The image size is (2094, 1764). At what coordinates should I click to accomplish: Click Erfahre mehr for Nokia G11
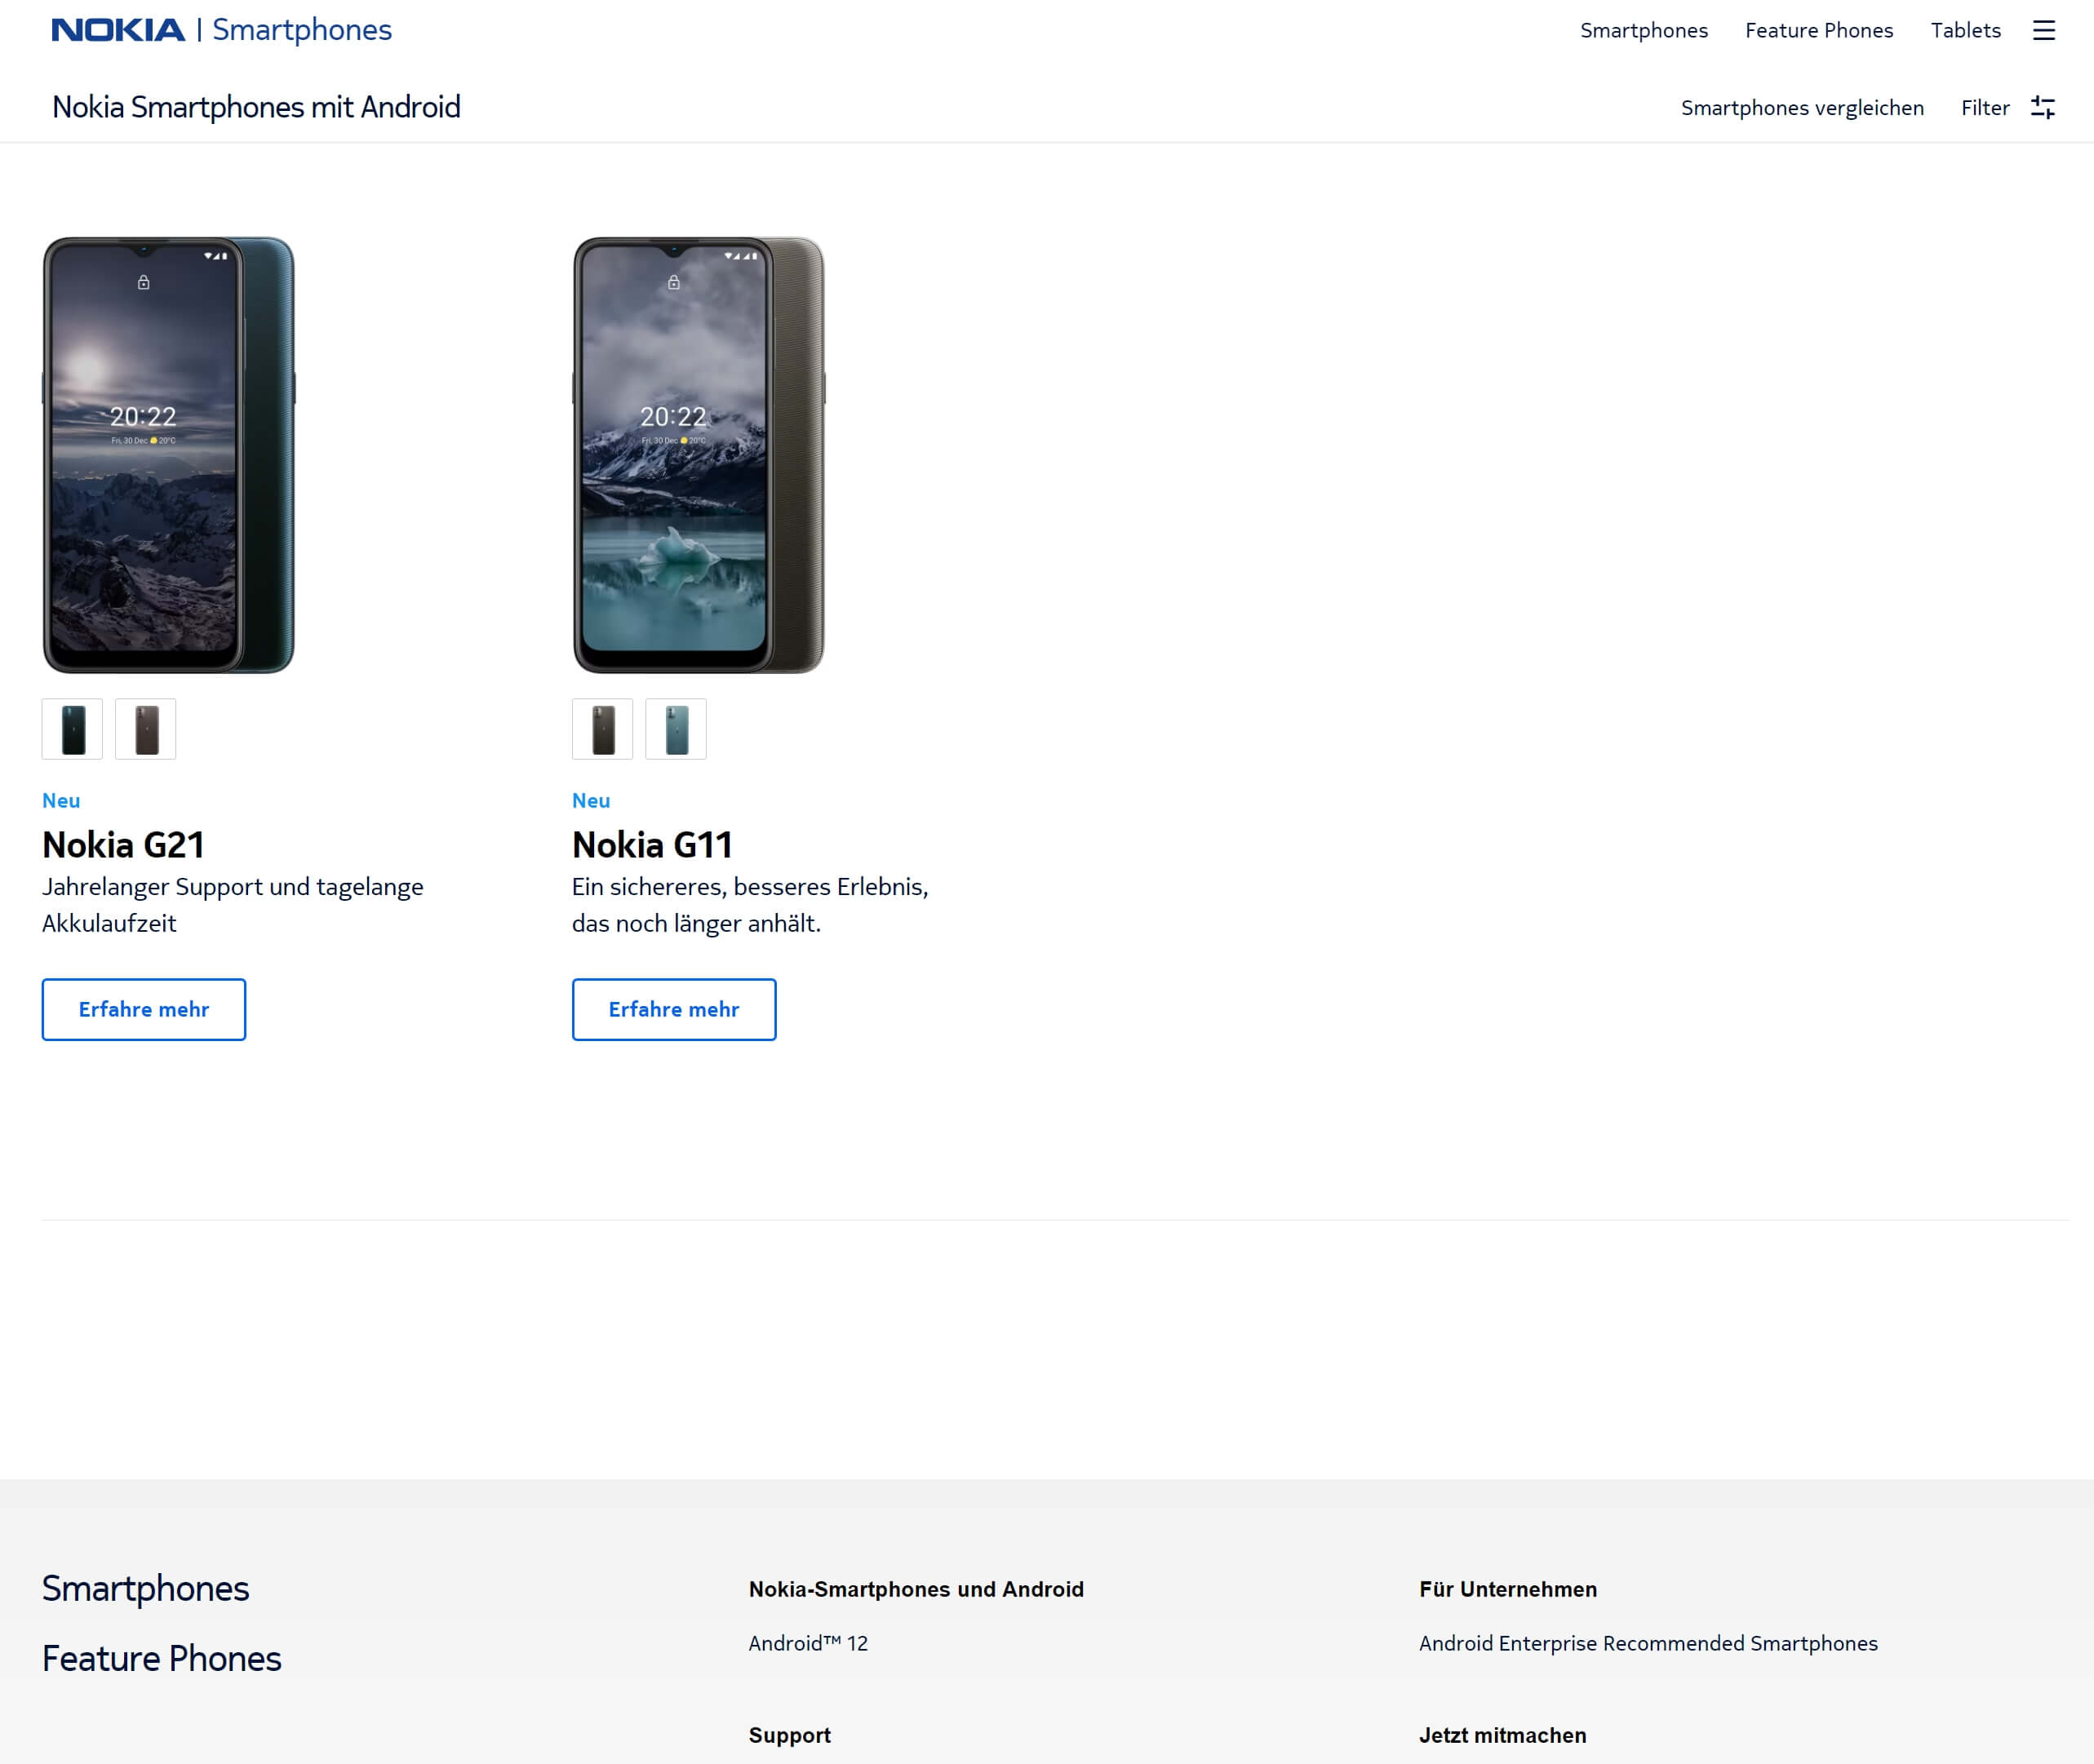click(x=673, y=1009)
